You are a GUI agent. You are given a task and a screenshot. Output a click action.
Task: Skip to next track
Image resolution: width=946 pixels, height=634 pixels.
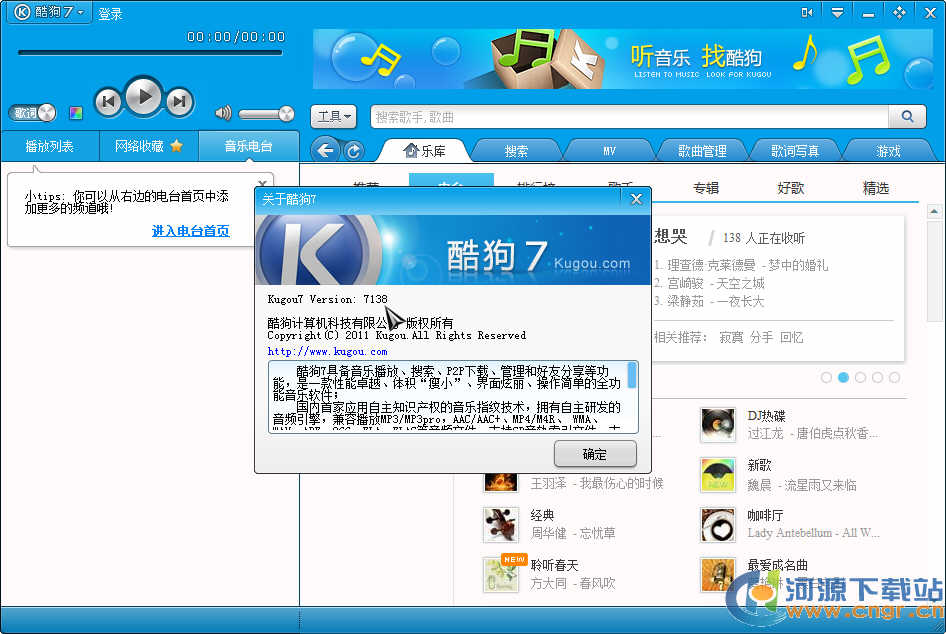coord(179,101)
